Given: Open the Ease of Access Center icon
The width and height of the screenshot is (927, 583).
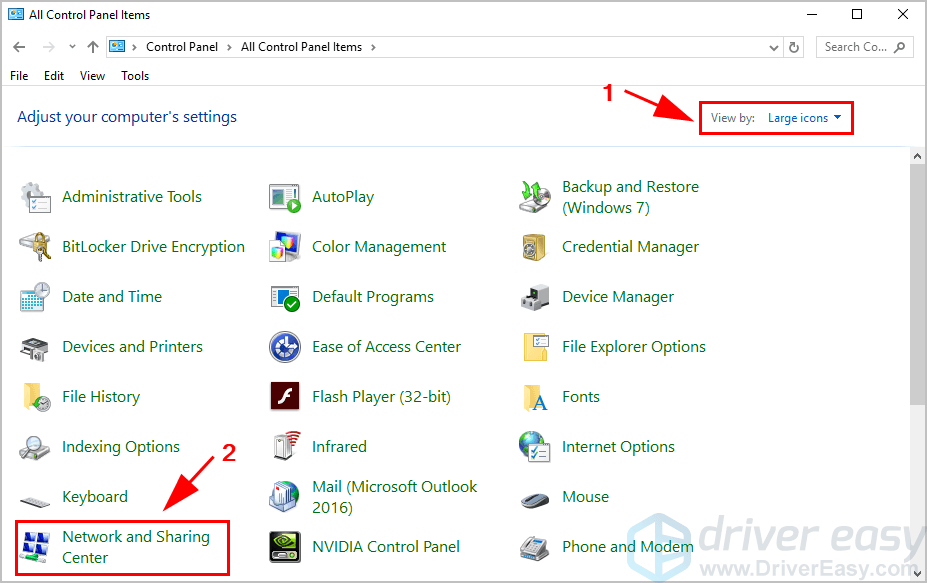Looking at the screenshot, I should [x=285, y=347].
